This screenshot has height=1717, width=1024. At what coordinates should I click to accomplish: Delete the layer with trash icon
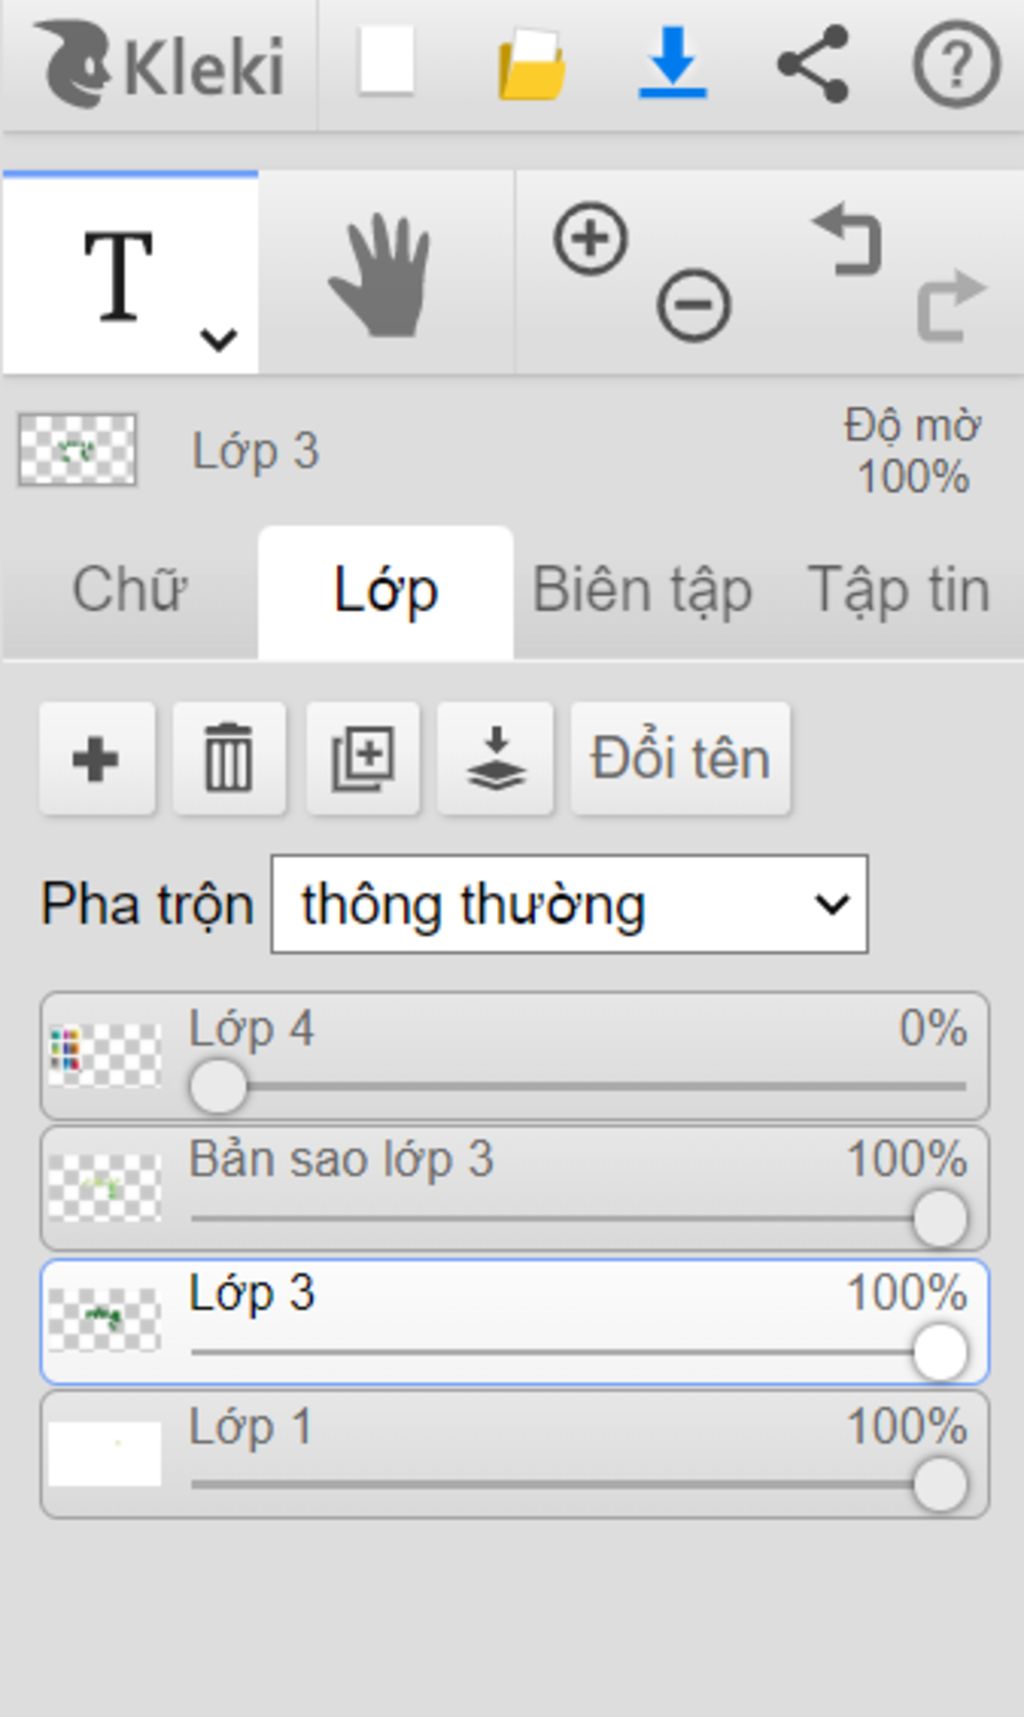pos(229,759)
